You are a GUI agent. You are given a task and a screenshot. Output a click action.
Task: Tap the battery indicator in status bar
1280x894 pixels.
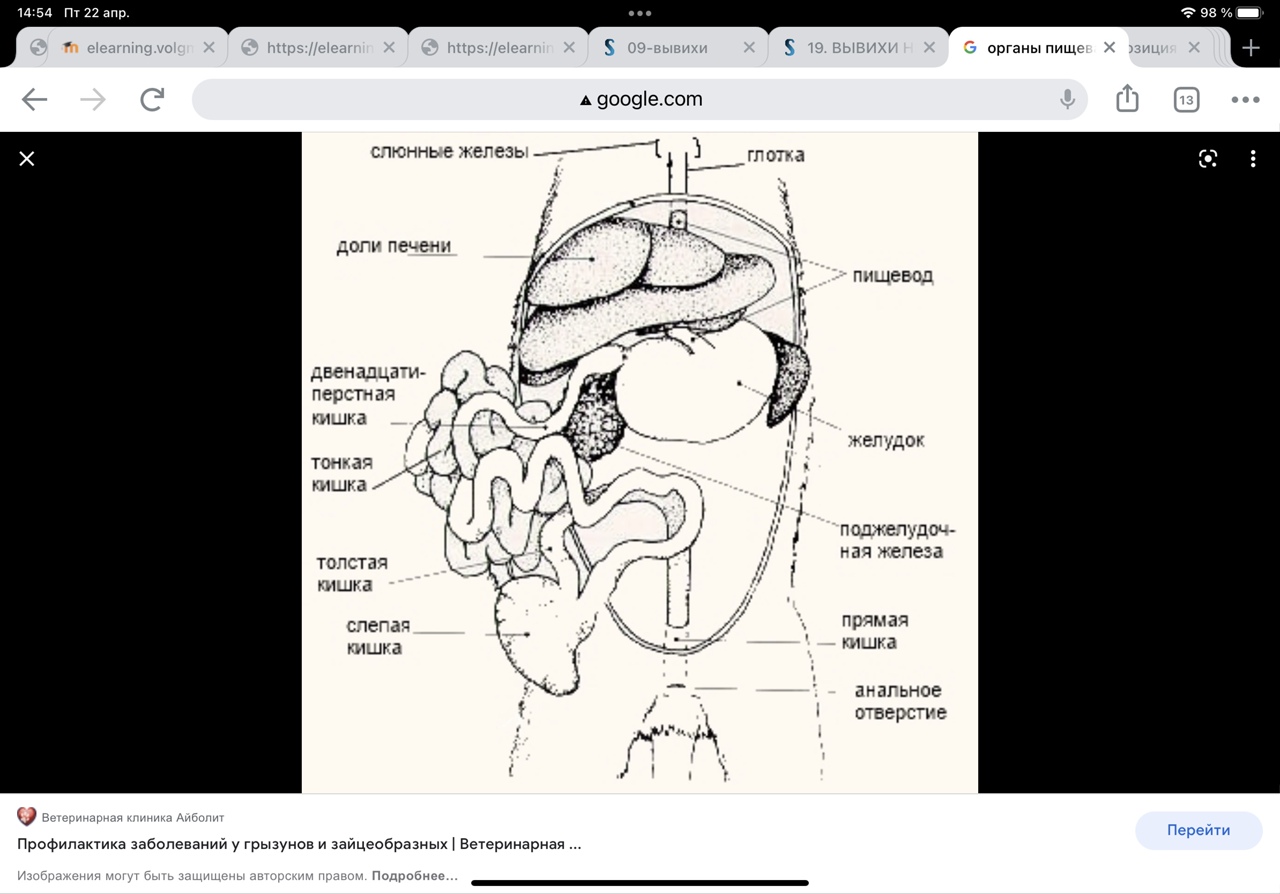pos(1250,13)
